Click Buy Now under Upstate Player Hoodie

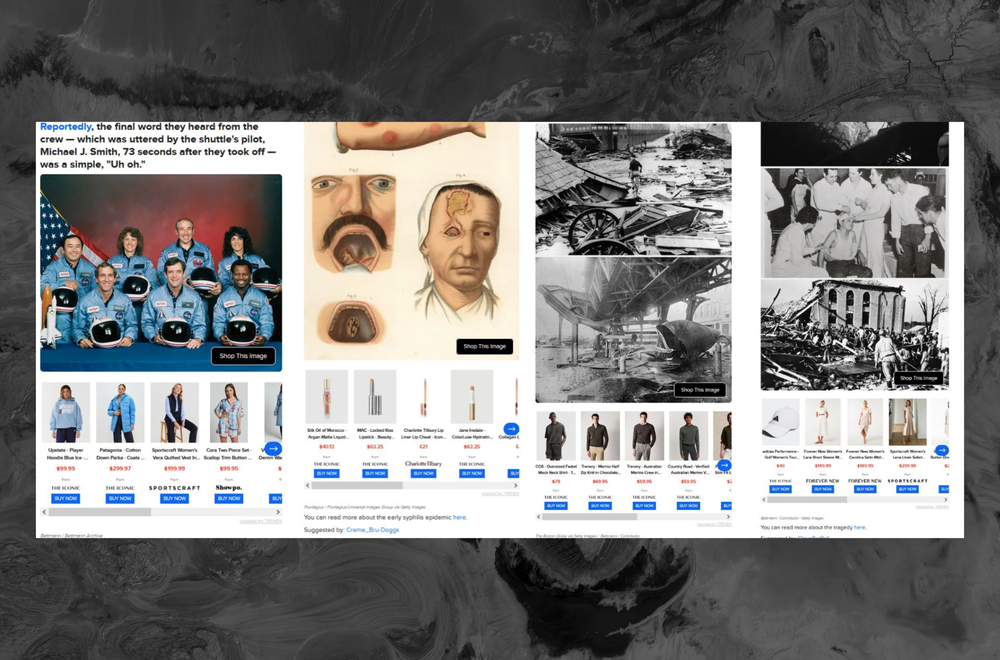point(66,499)
